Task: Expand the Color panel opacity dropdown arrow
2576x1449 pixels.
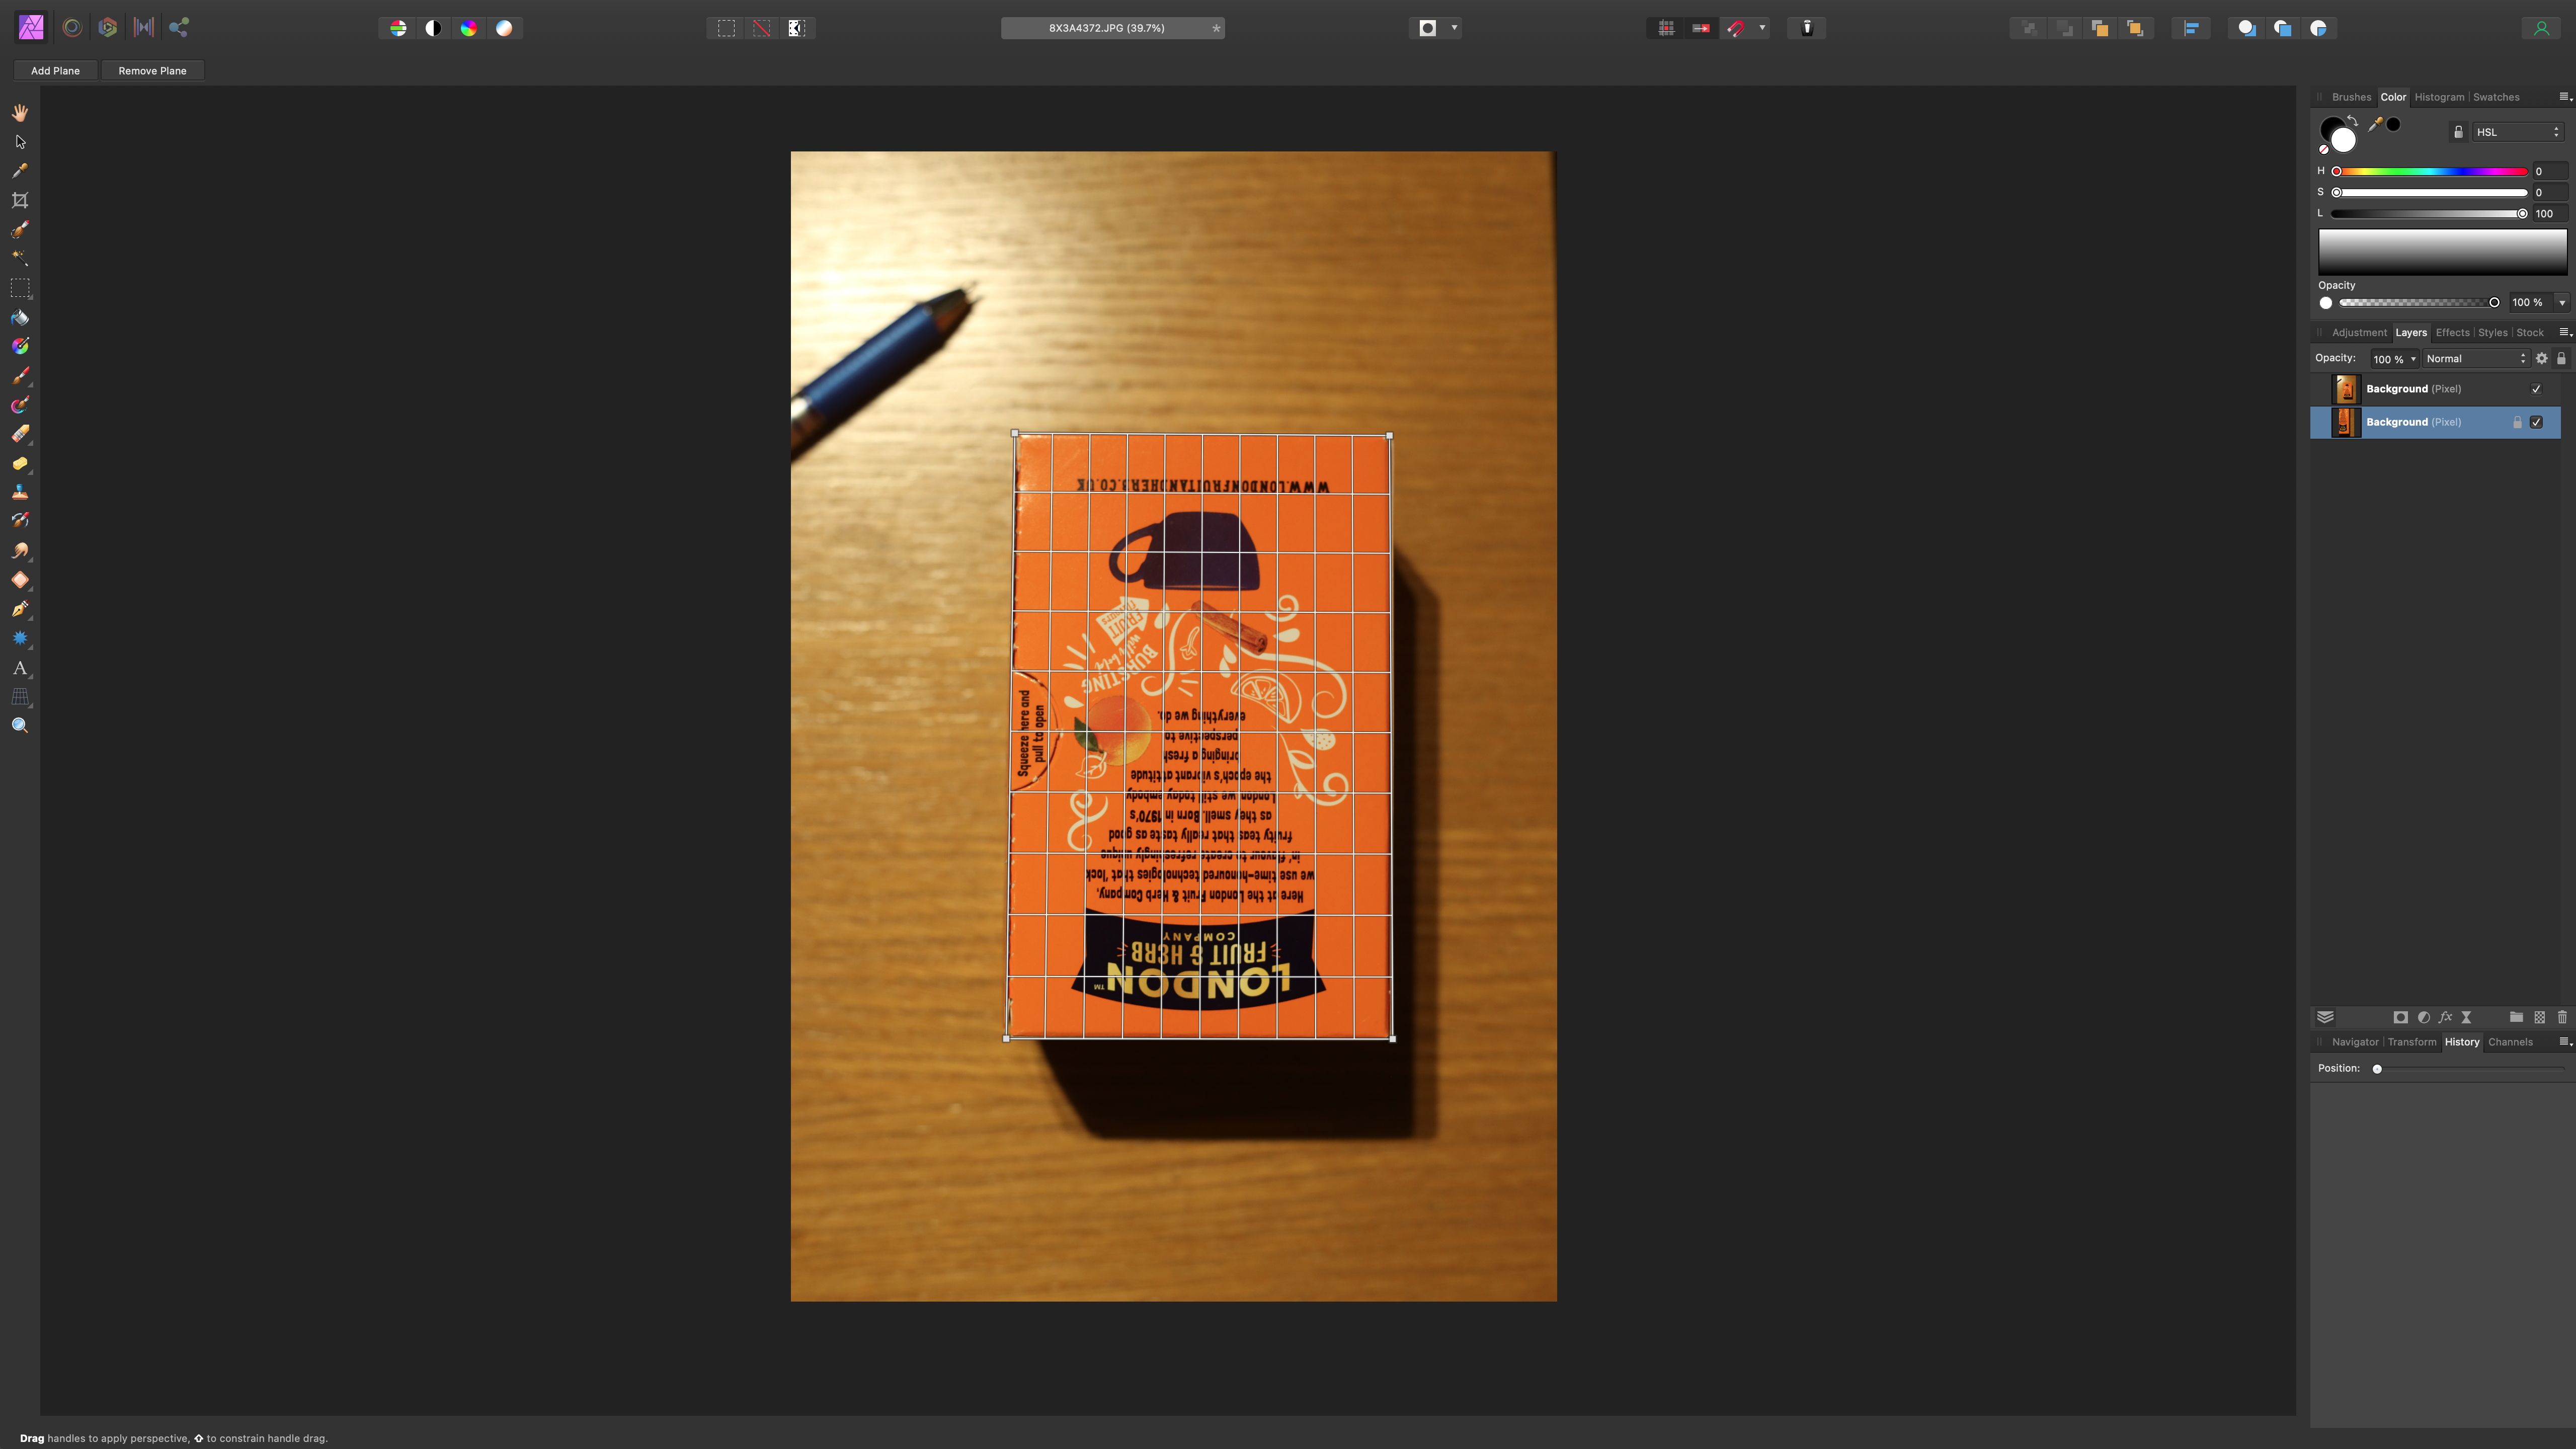Action: tap(2562, 302)
